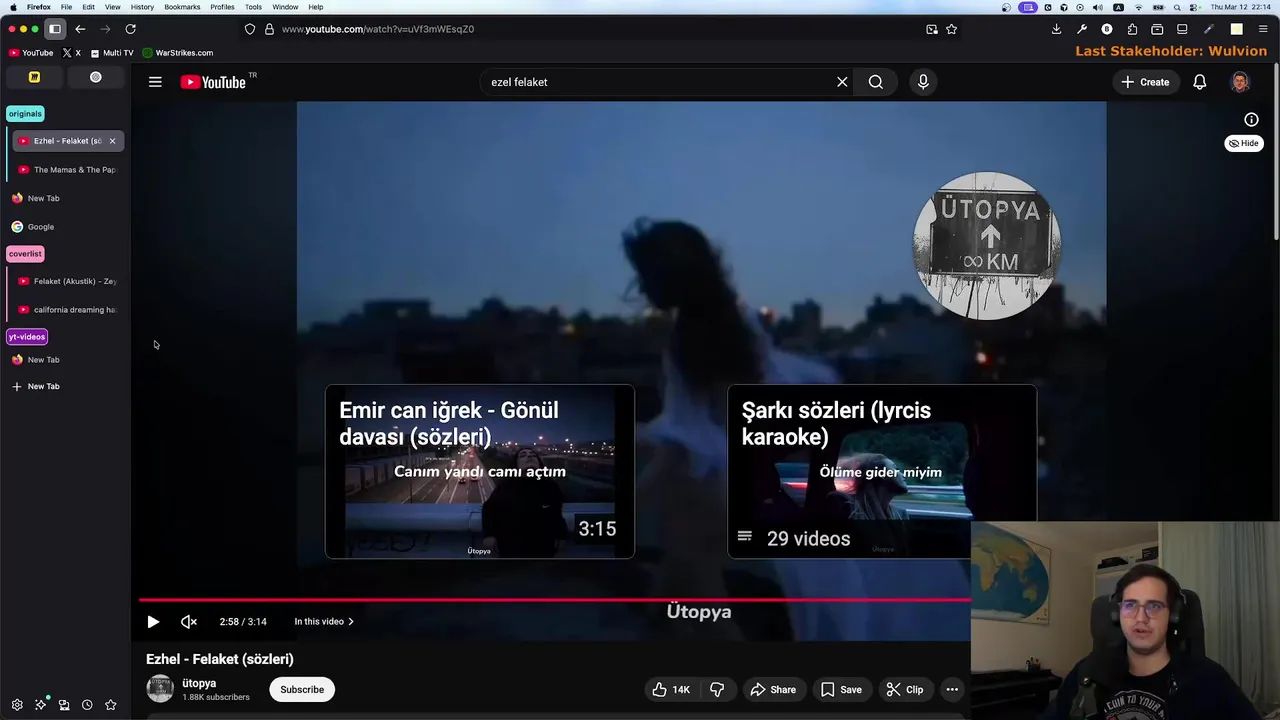Open synced tabs sidebar icon
Image resolution: width=1280 pixels, height=720 pixels.
[64, 705]
